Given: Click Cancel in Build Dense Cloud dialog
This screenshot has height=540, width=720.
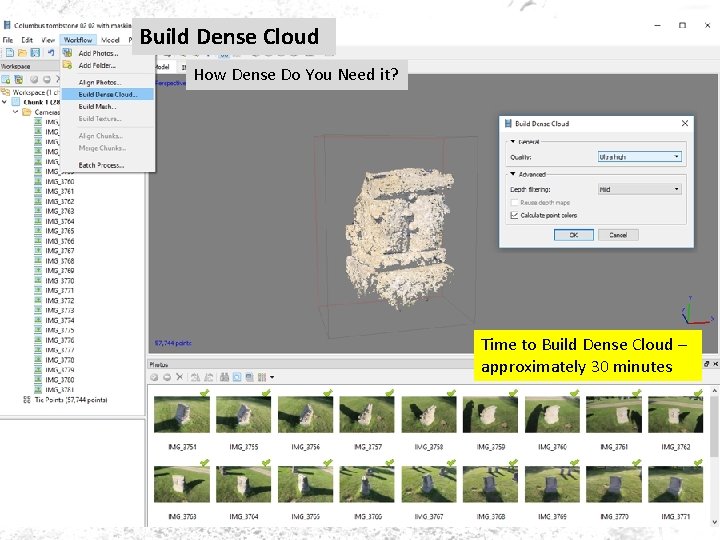Looking at the screenshot, I should (618, 235).
